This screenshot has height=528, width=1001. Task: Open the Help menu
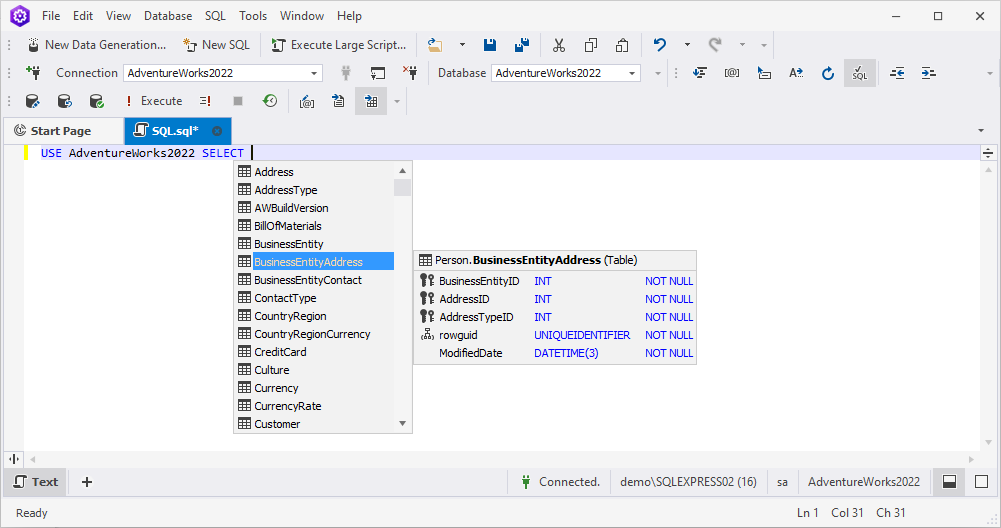(x=349, y=16)
